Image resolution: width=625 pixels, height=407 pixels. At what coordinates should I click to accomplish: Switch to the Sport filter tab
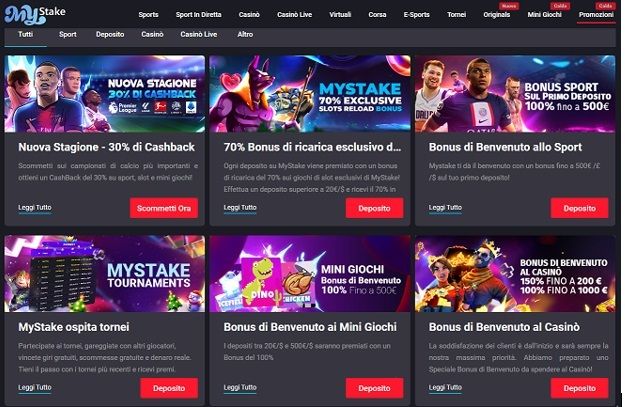(68, 34)
